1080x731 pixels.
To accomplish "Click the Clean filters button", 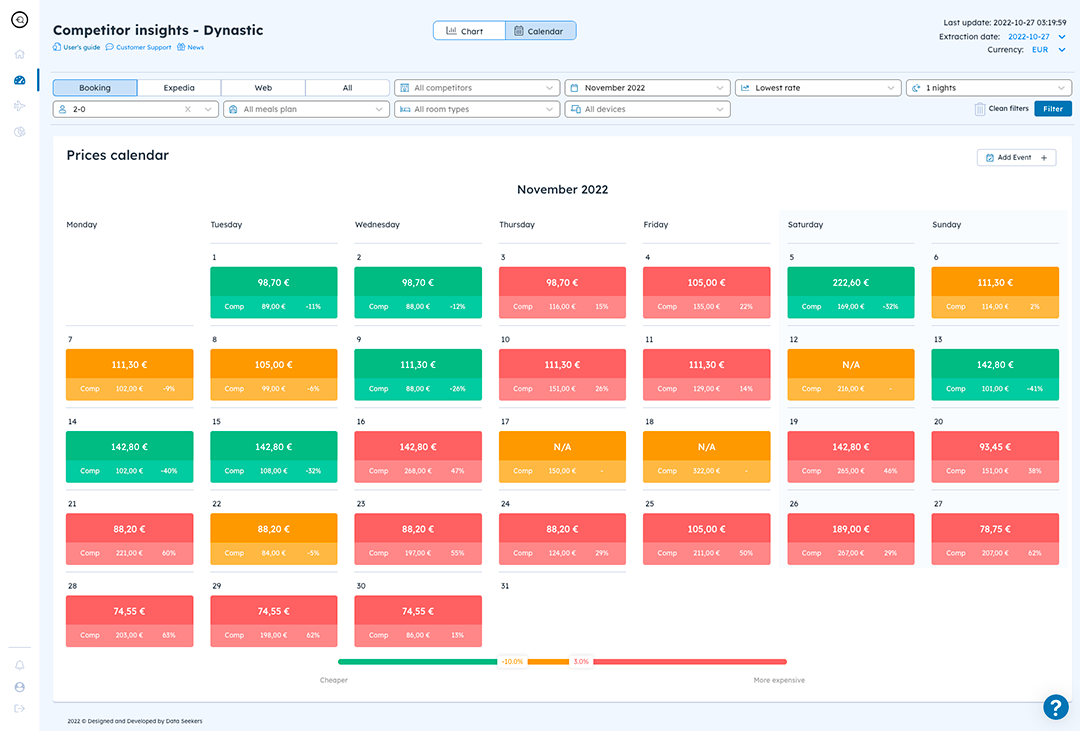I will [x=1001, y=109].
